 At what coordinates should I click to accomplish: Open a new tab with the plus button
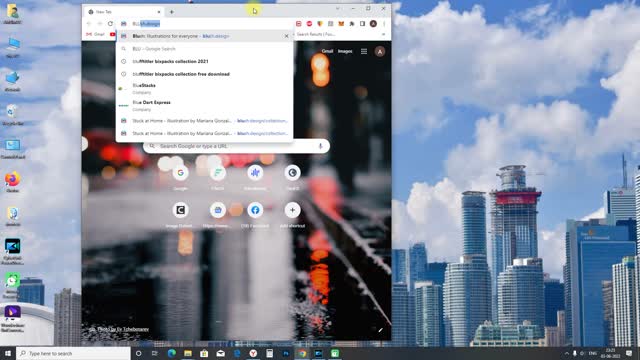pyautogui.click(x=171, y=12)
